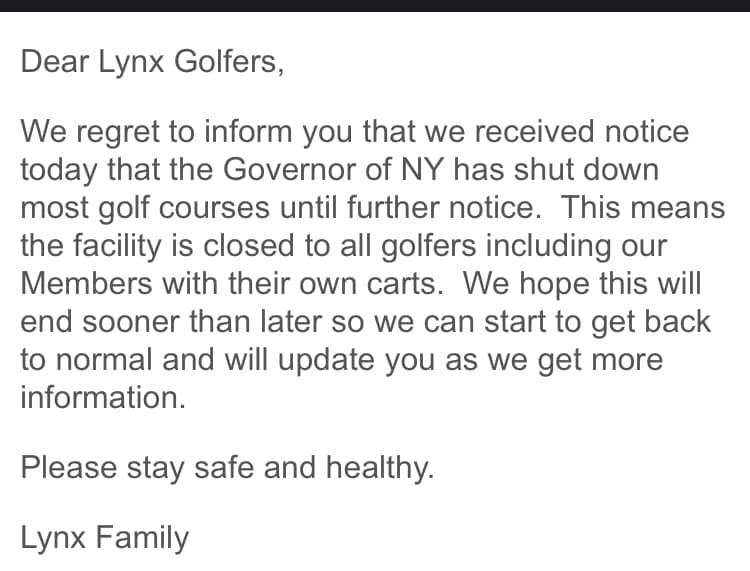Click the words "to normal" in the body
The height and width of the screenshot is (571, 750).
(86, 360)
